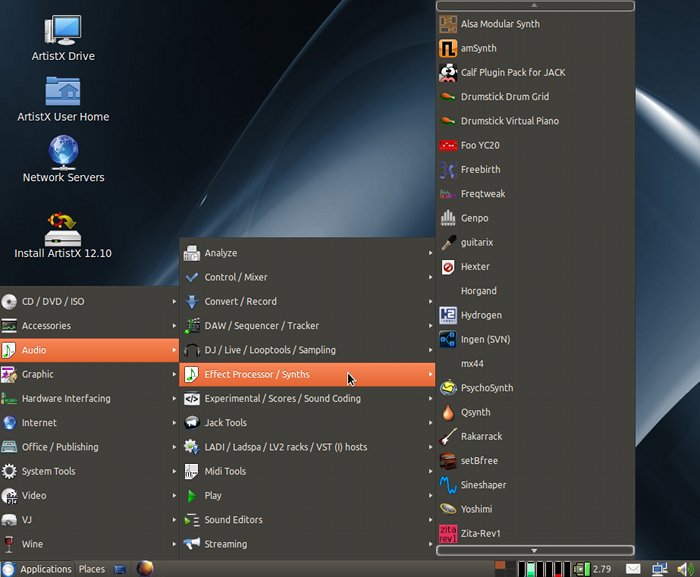The height and width of the screenshot is (577, 700).
Task: Open the guitarix icon
Action: pyautogui.click(x=448, y=243)
